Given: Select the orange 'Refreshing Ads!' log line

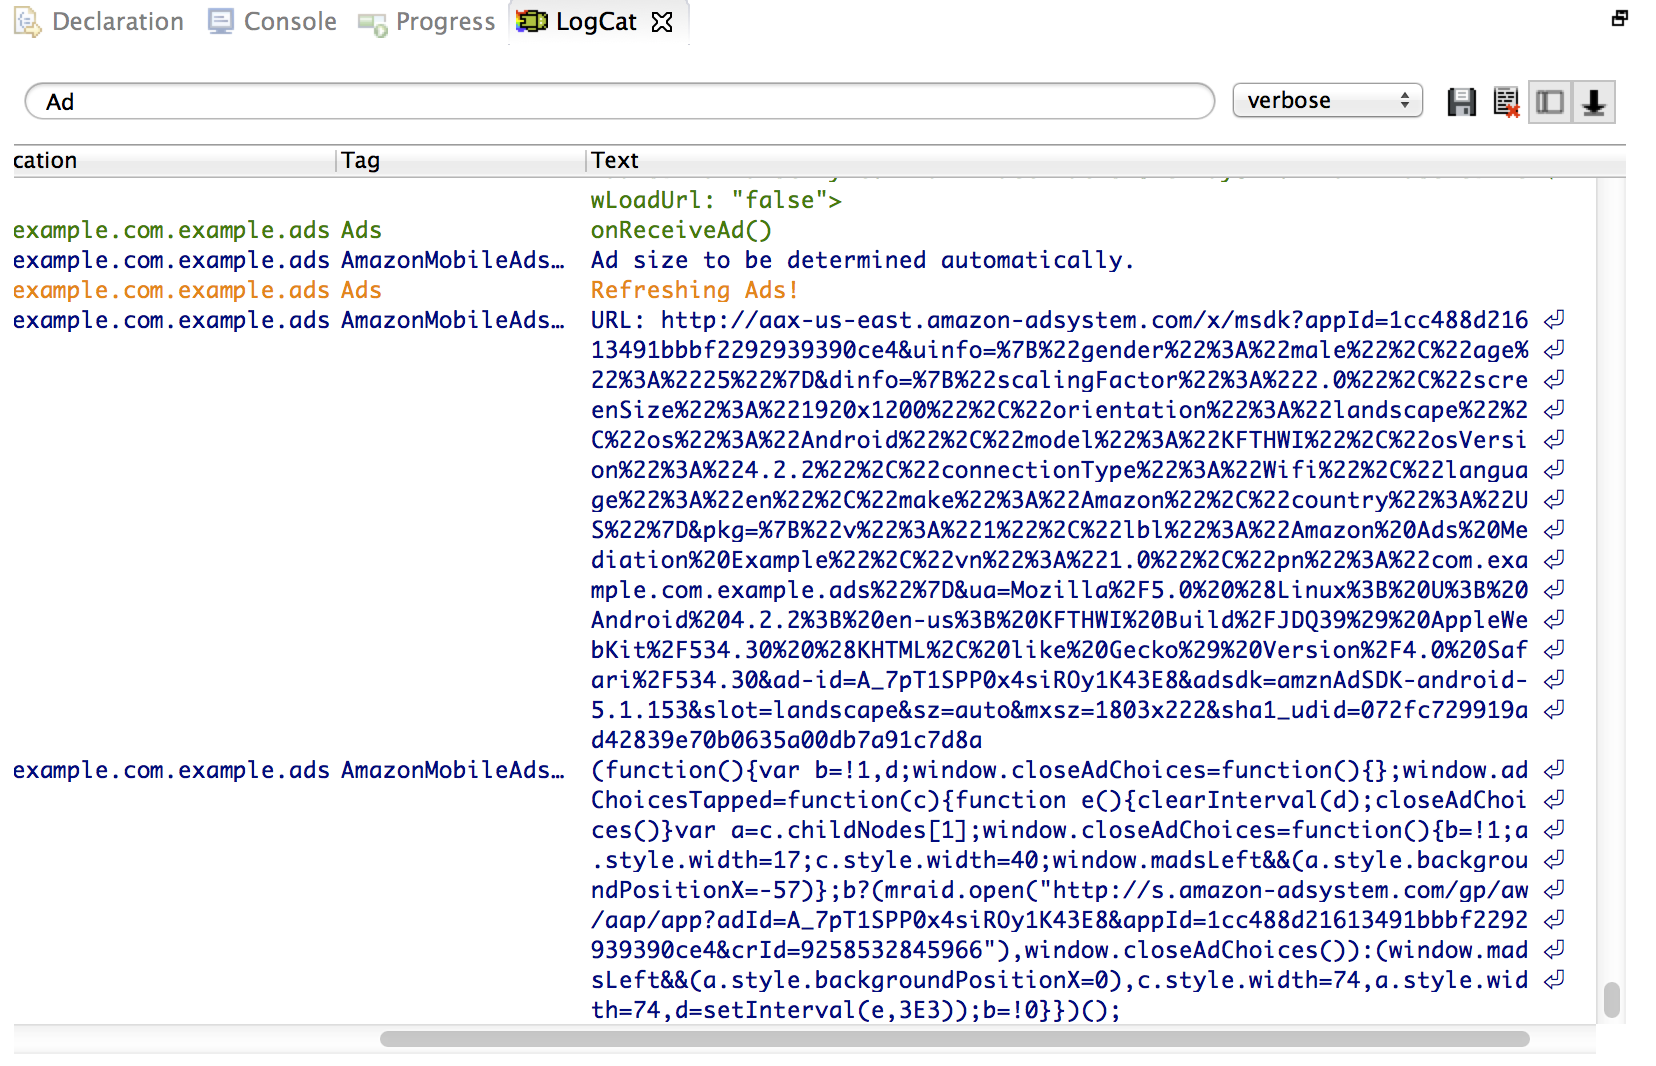Looking at the screenshot, I should (x=694, y=290).
